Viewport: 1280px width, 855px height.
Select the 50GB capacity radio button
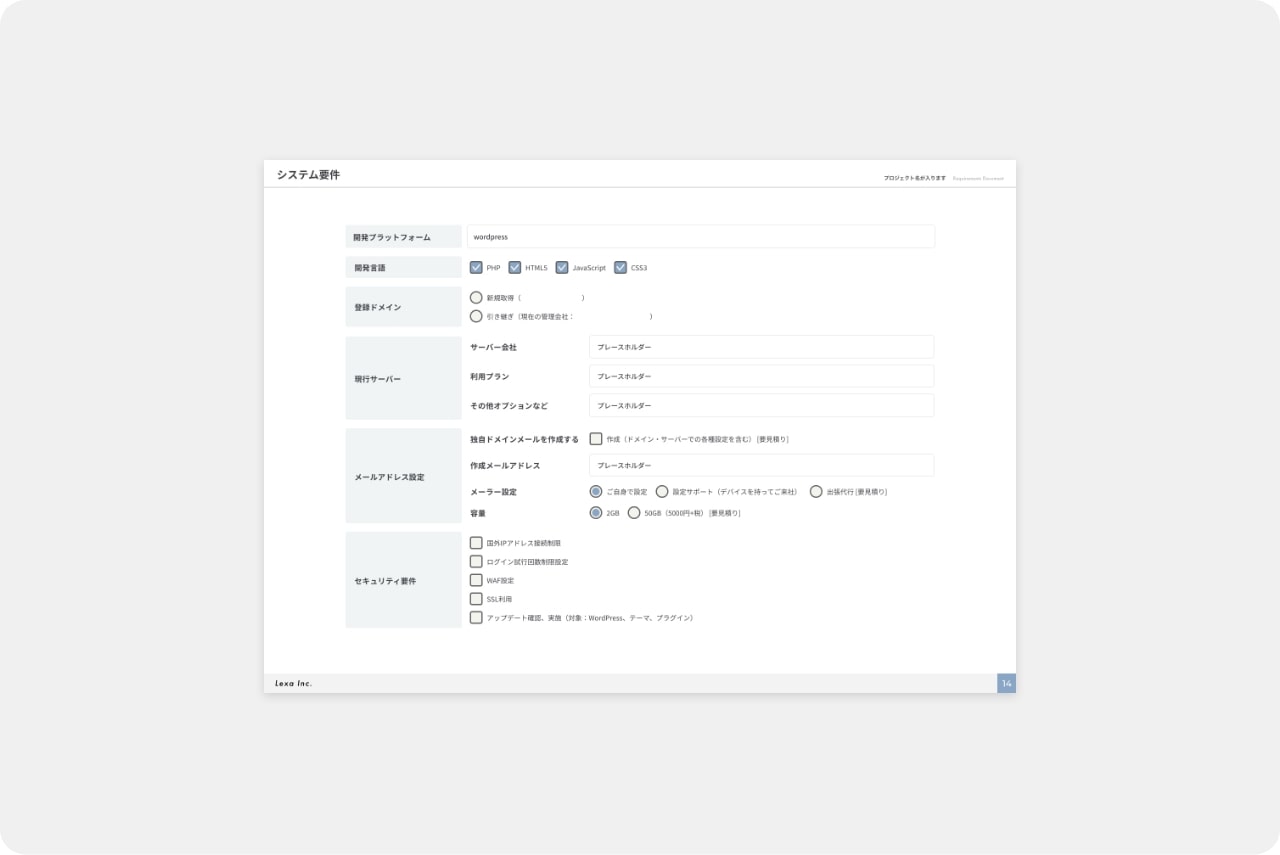(634, 512)
